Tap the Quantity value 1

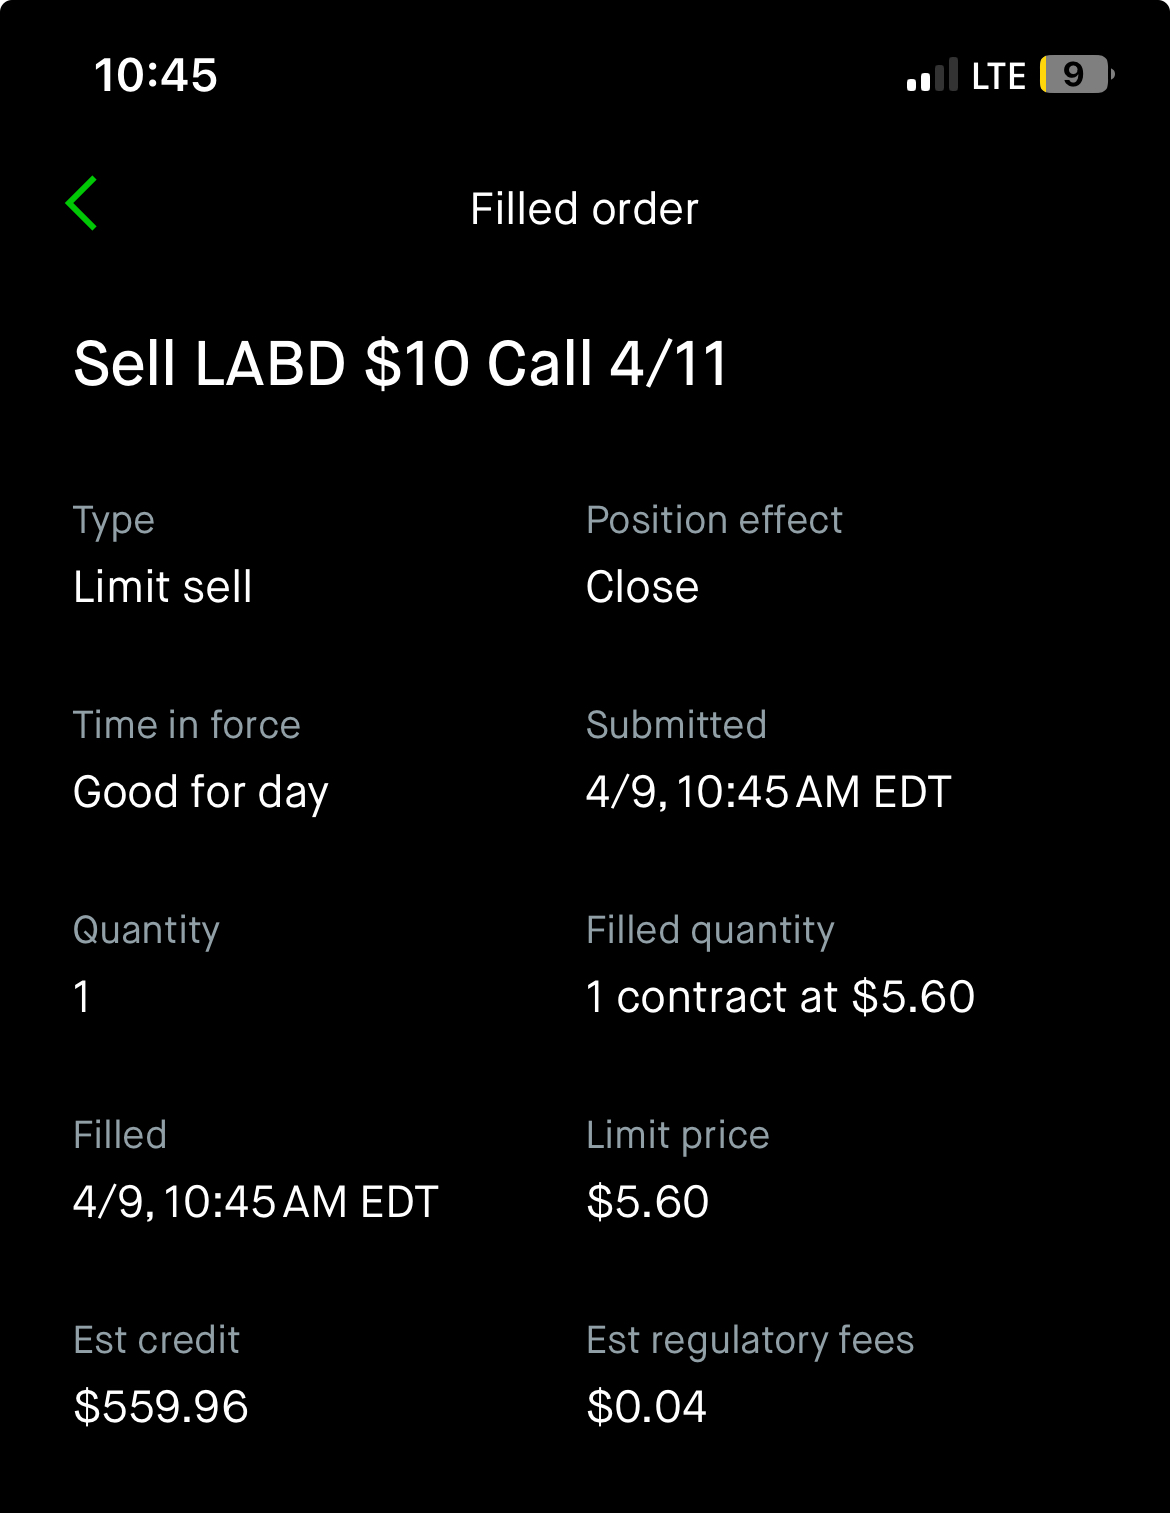point(82,997)
